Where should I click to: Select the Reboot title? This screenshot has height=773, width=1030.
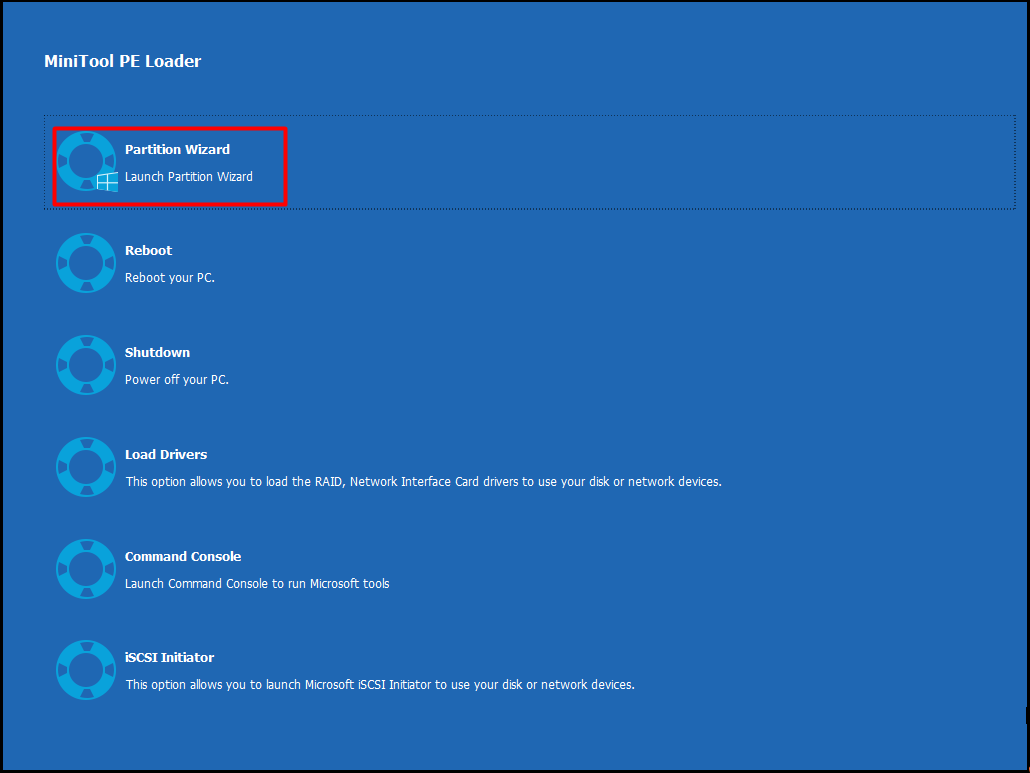[x=148, y=251]
